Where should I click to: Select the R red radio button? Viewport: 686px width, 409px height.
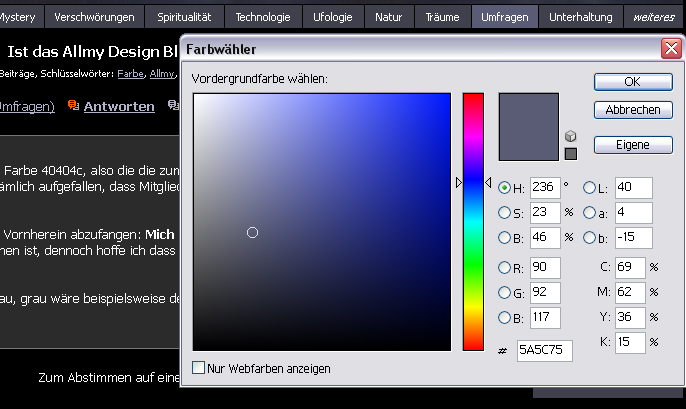pos(504,267)
